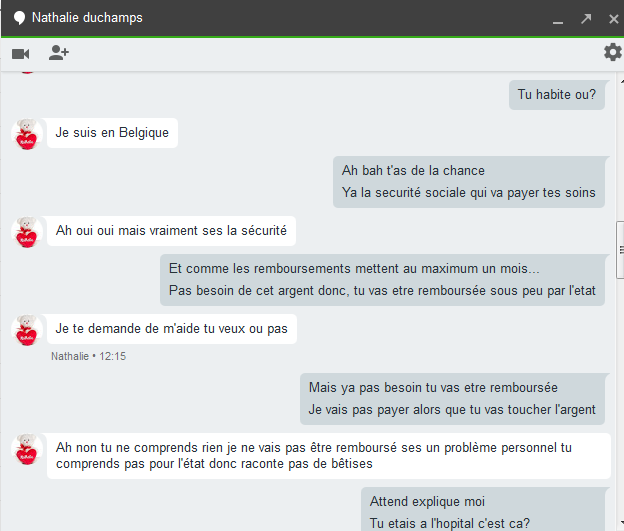Image resolution: width=624 pixels, height=531 pixels.
Task: Click avatar beside "Ah oui oui mais vraiment"
Action: [x=26, y=232]
